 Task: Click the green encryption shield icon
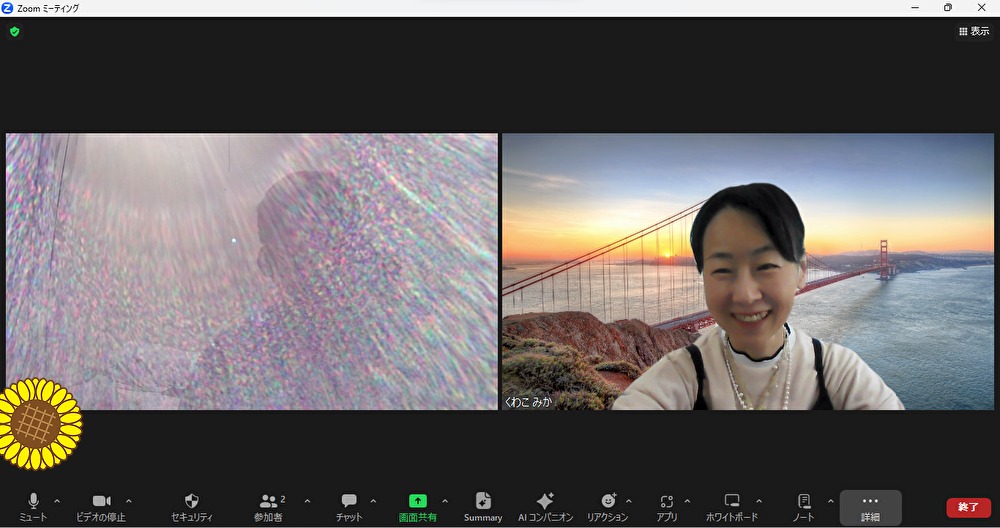[x=14, y=32]
